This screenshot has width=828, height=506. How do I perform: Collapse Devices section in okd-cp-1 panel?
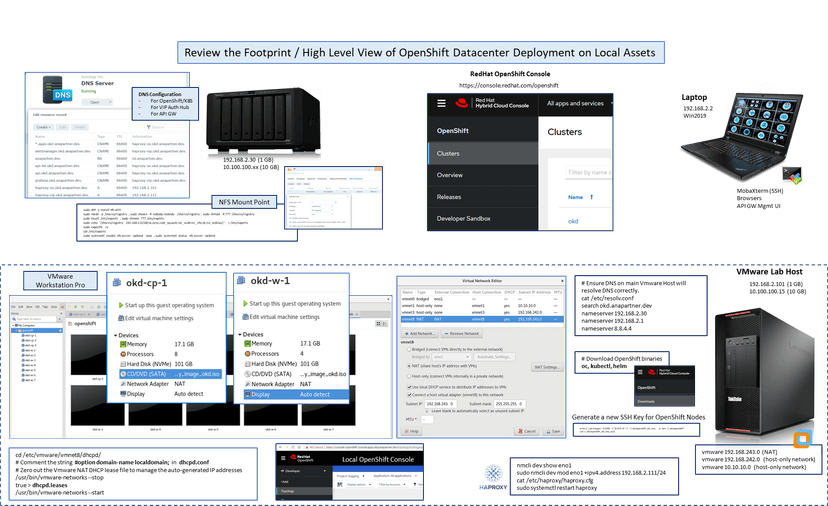(116, 334)
